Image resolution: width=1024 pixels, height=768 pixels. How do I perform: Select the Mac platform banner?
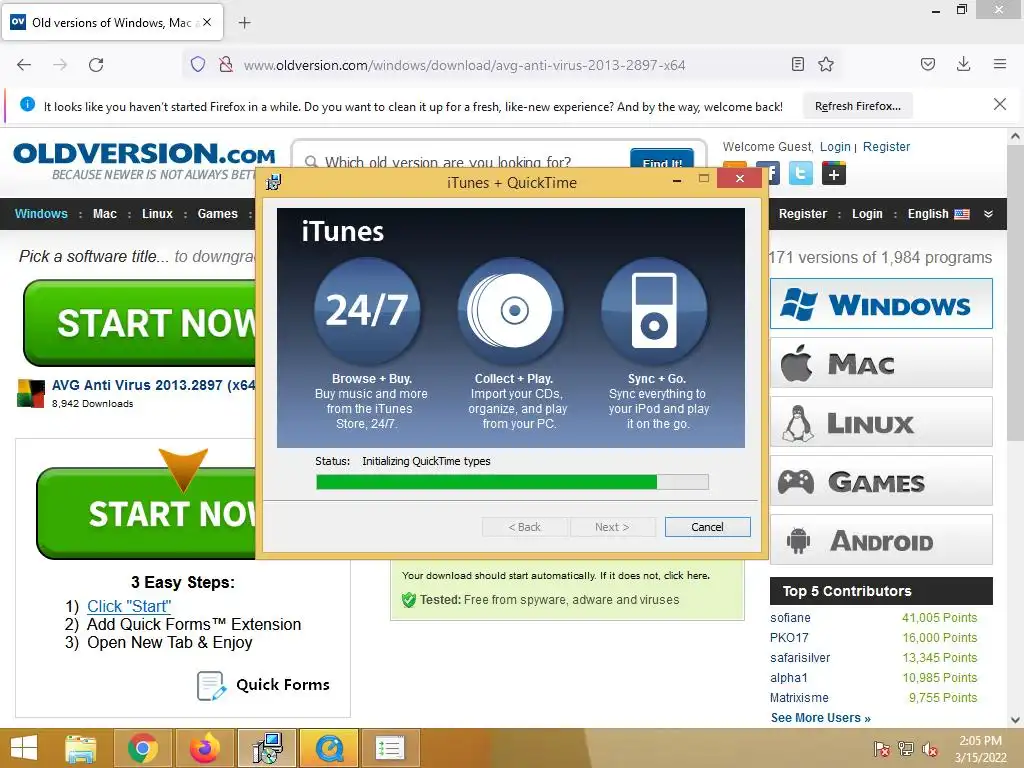pos(881,362)
